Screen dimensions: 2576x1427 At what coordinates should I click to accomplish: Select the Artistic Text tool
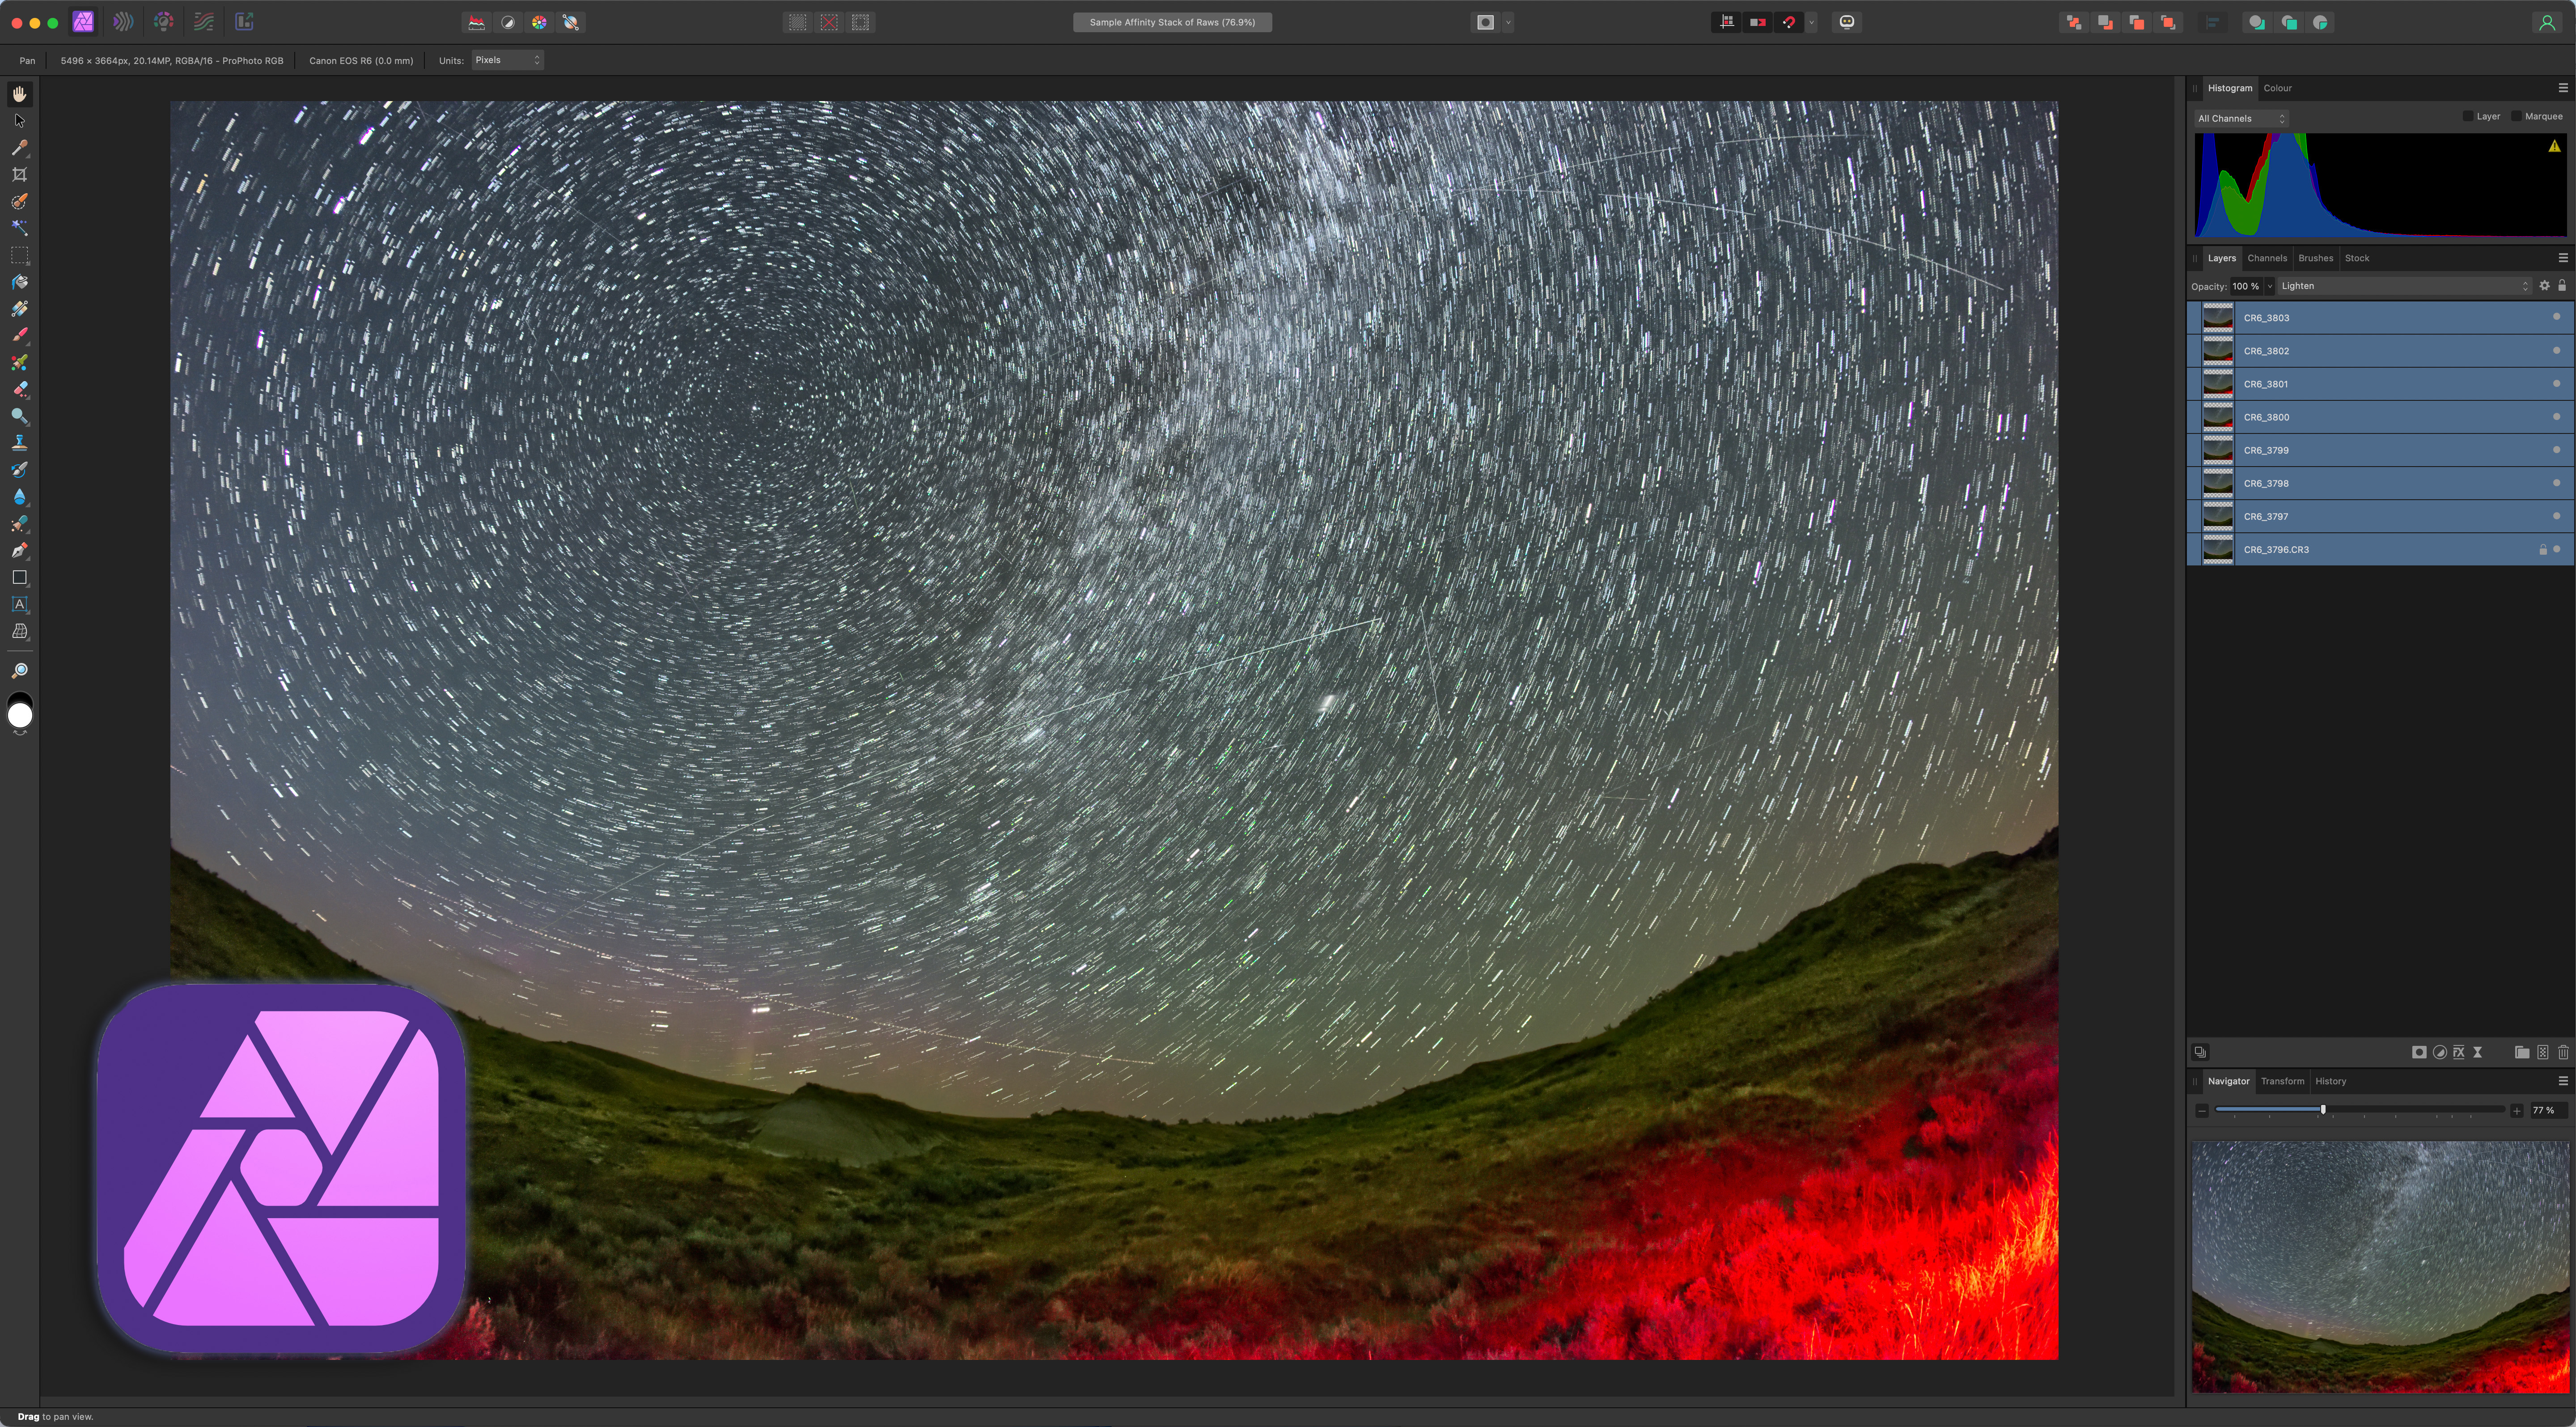pyautogui.click(x=19, y=605)
